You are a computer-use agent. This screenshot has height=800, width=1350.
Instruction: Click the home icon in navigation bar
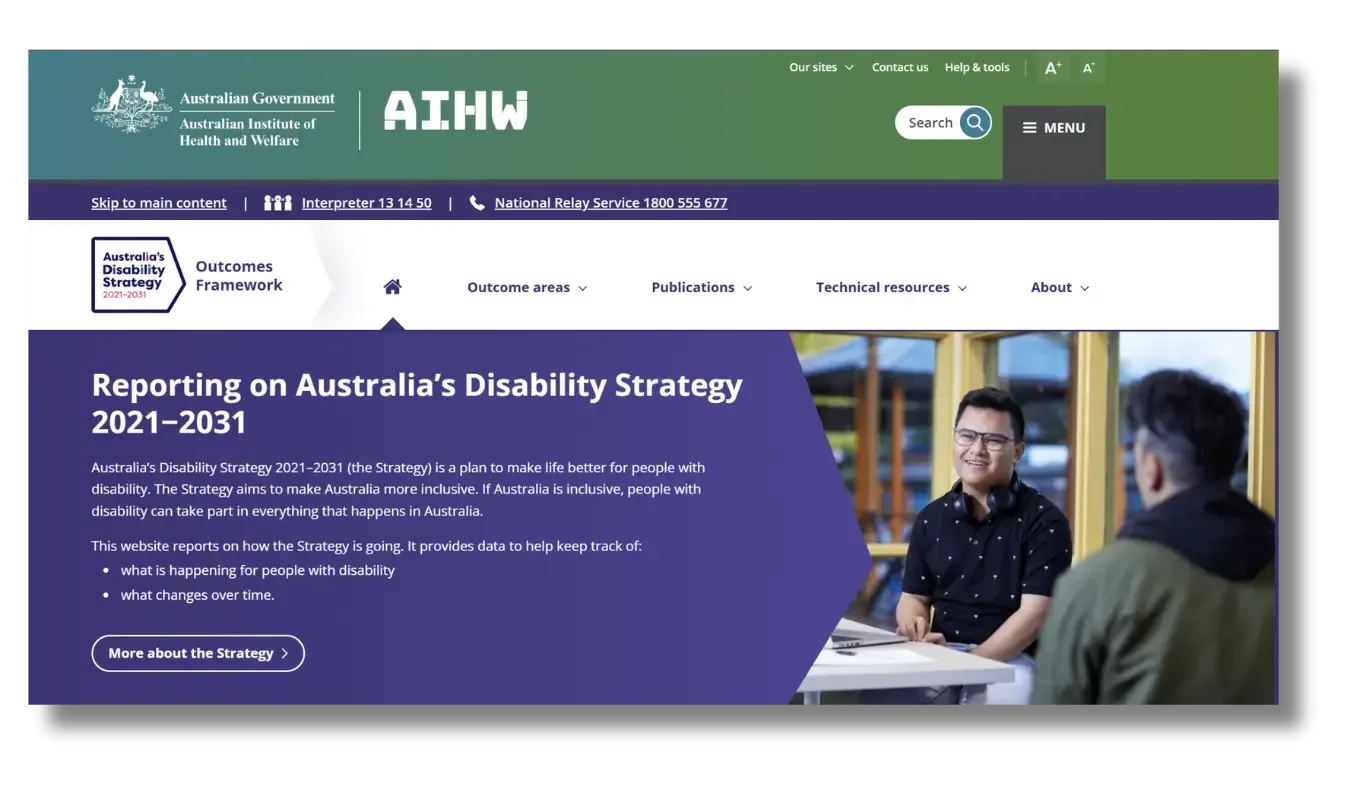click(392, 287)
